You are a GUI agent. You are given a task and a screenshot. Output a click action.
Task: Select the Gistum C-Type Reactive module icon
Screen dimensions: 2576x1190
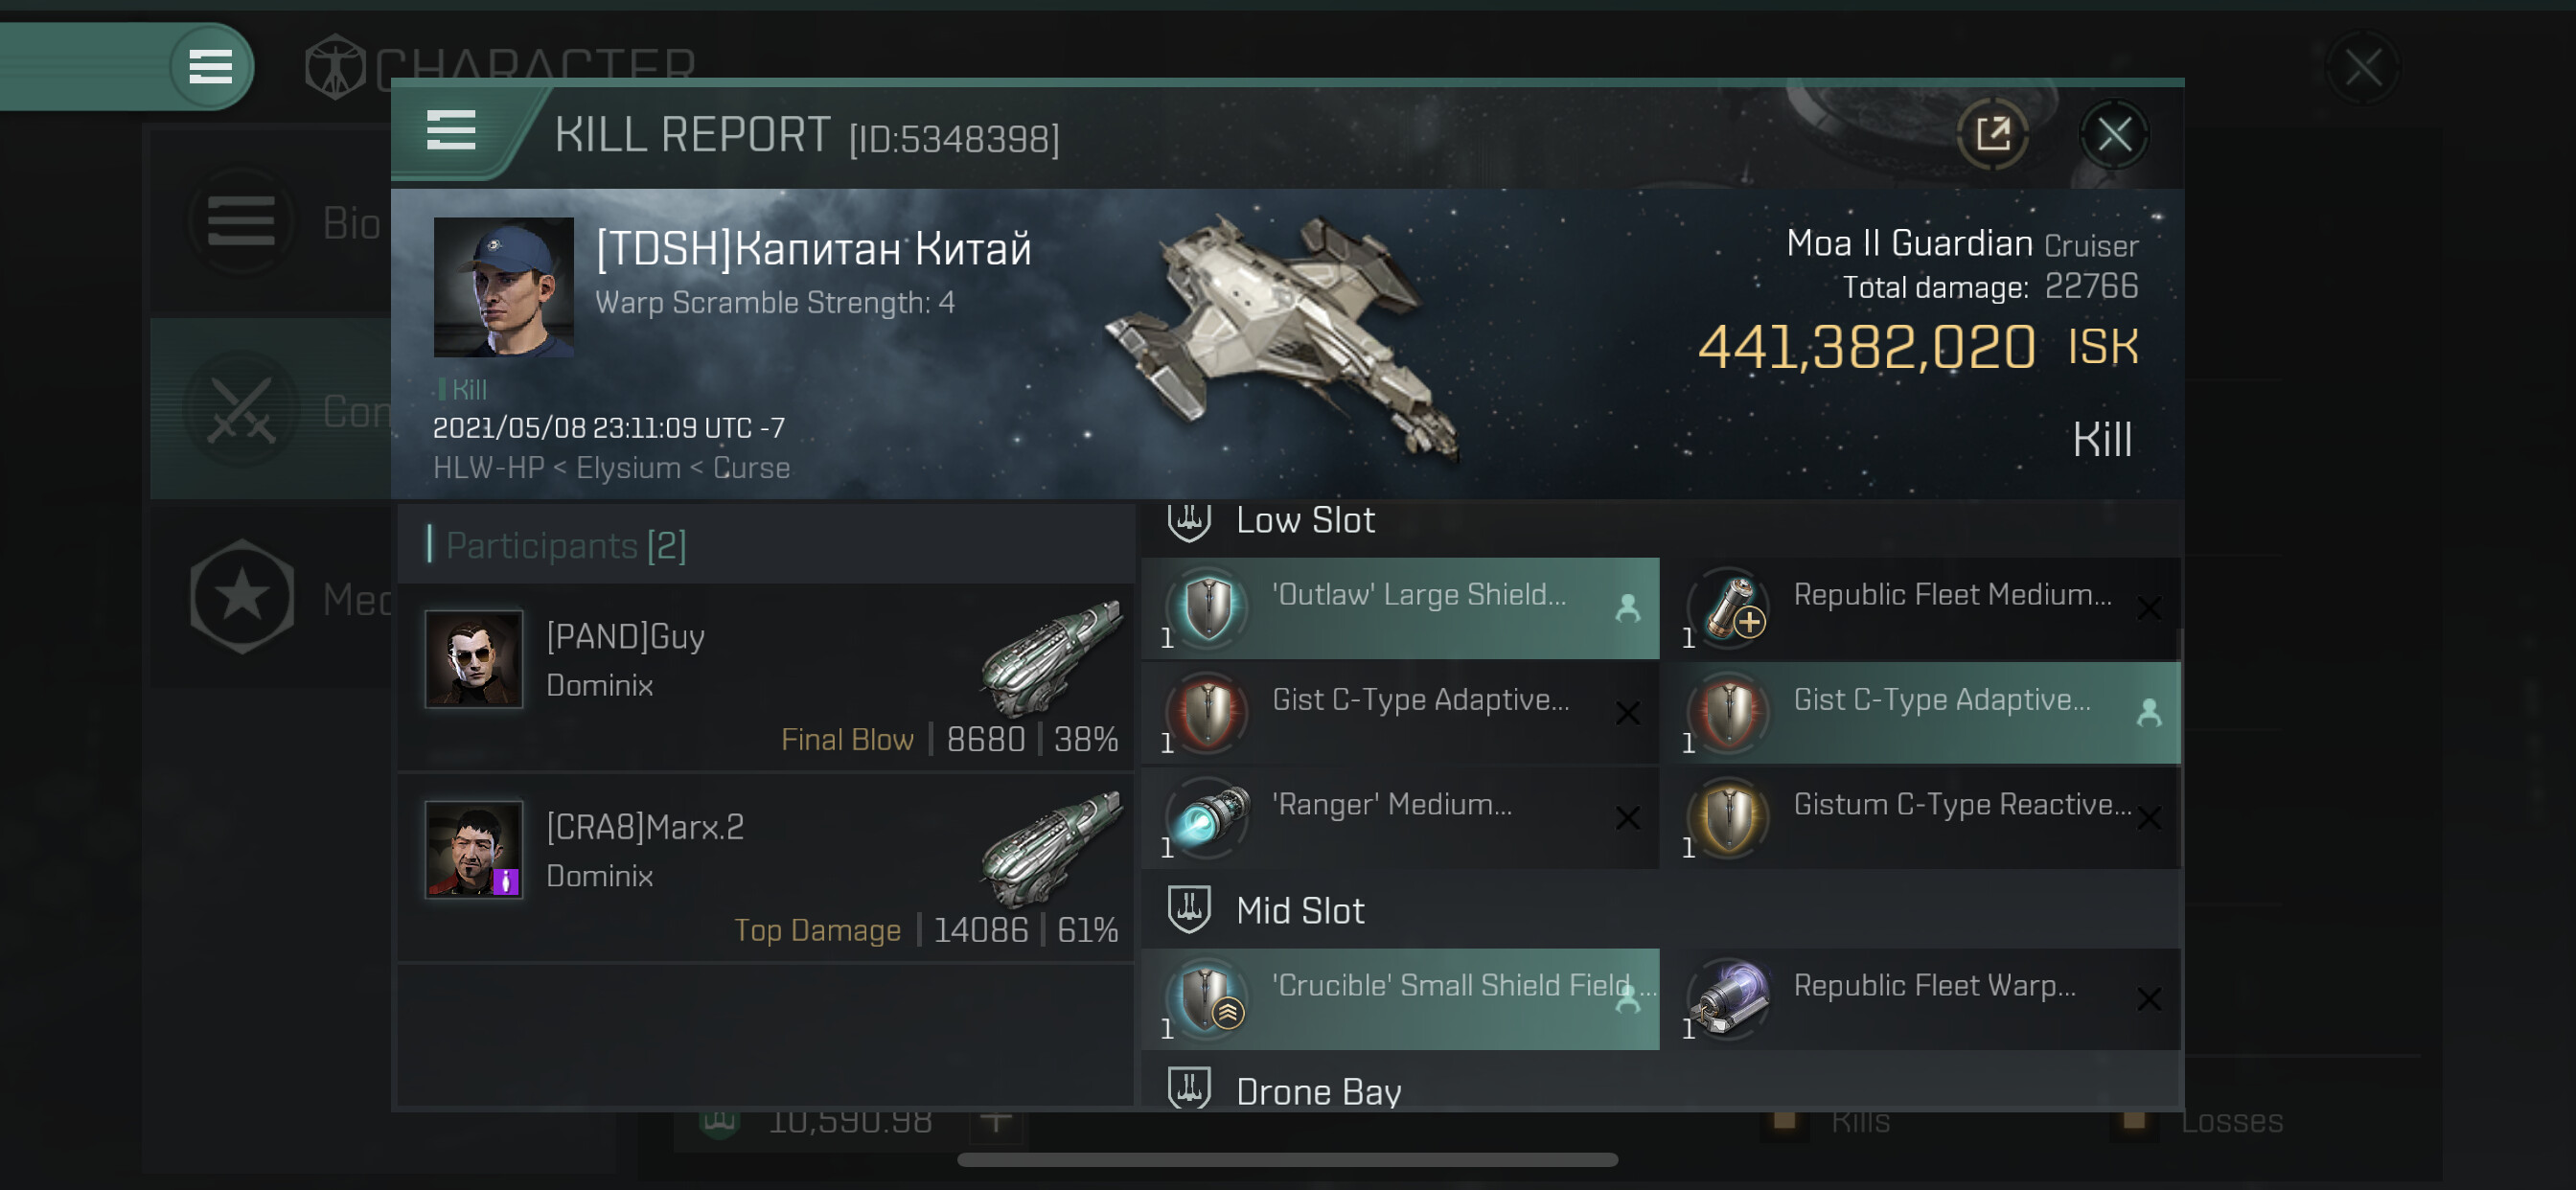point(1730,817)
